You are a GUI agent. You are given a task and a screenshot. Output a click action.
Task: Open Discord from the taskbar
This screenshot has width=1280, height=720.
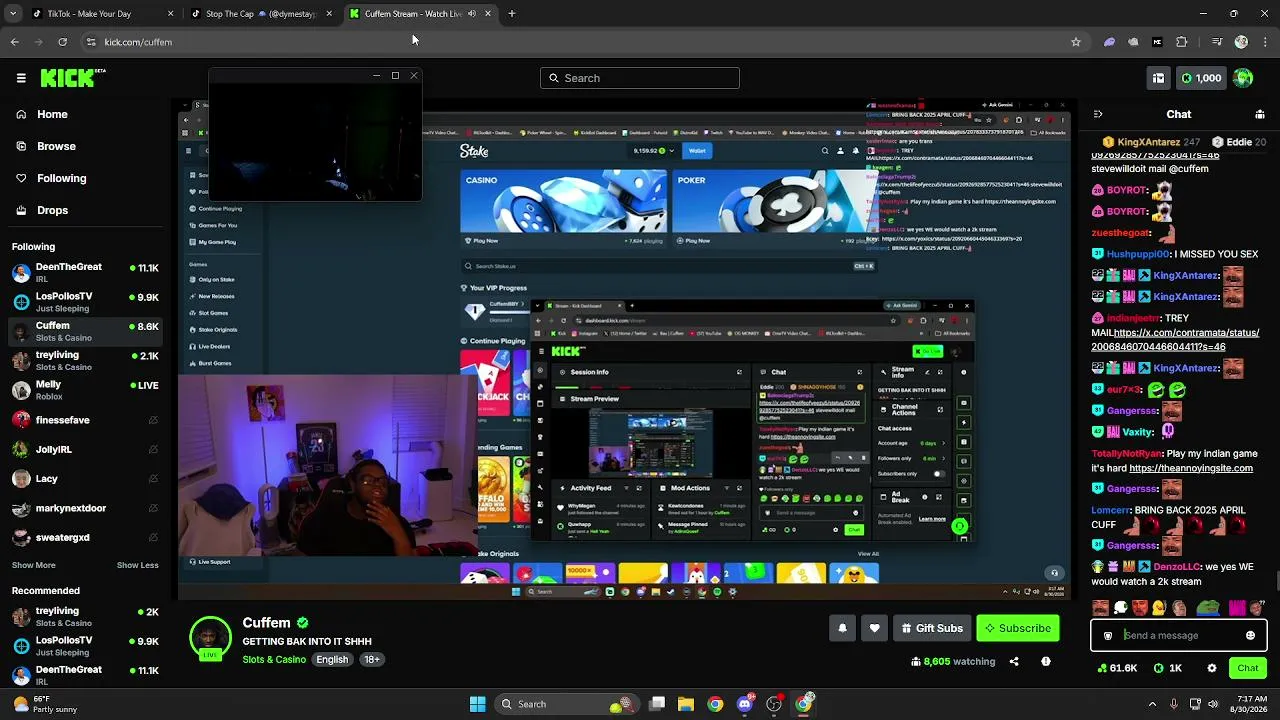pyautogui.click(x=744, y=704)
